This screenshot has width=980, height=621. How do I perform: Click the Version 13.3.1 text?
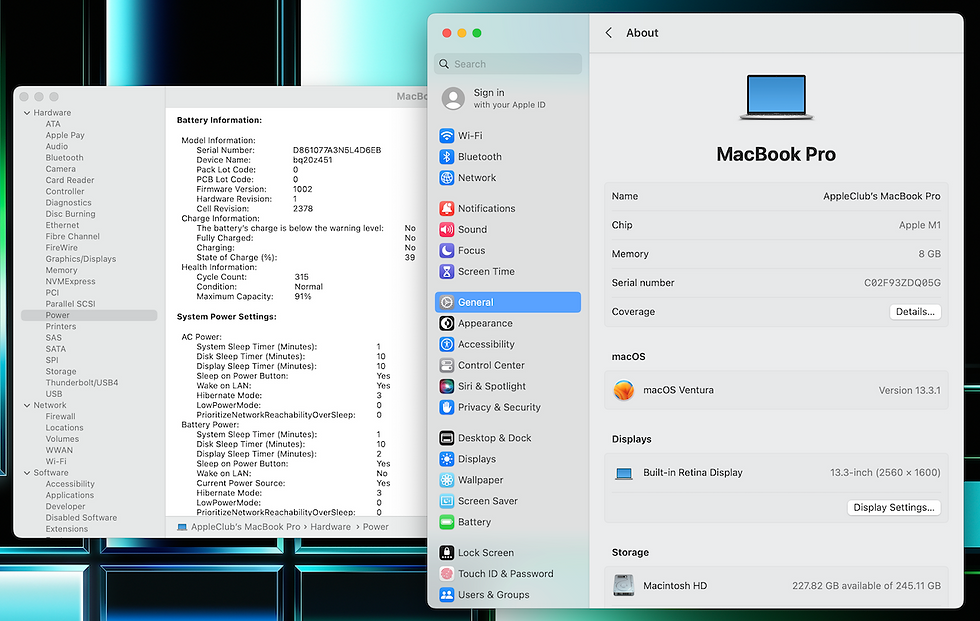coord(909,390)
